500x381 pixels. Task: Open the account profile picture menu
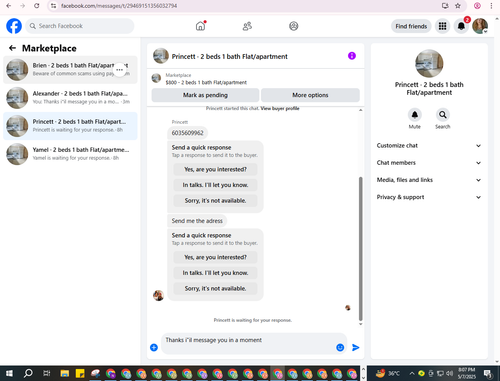click(480, 26)
